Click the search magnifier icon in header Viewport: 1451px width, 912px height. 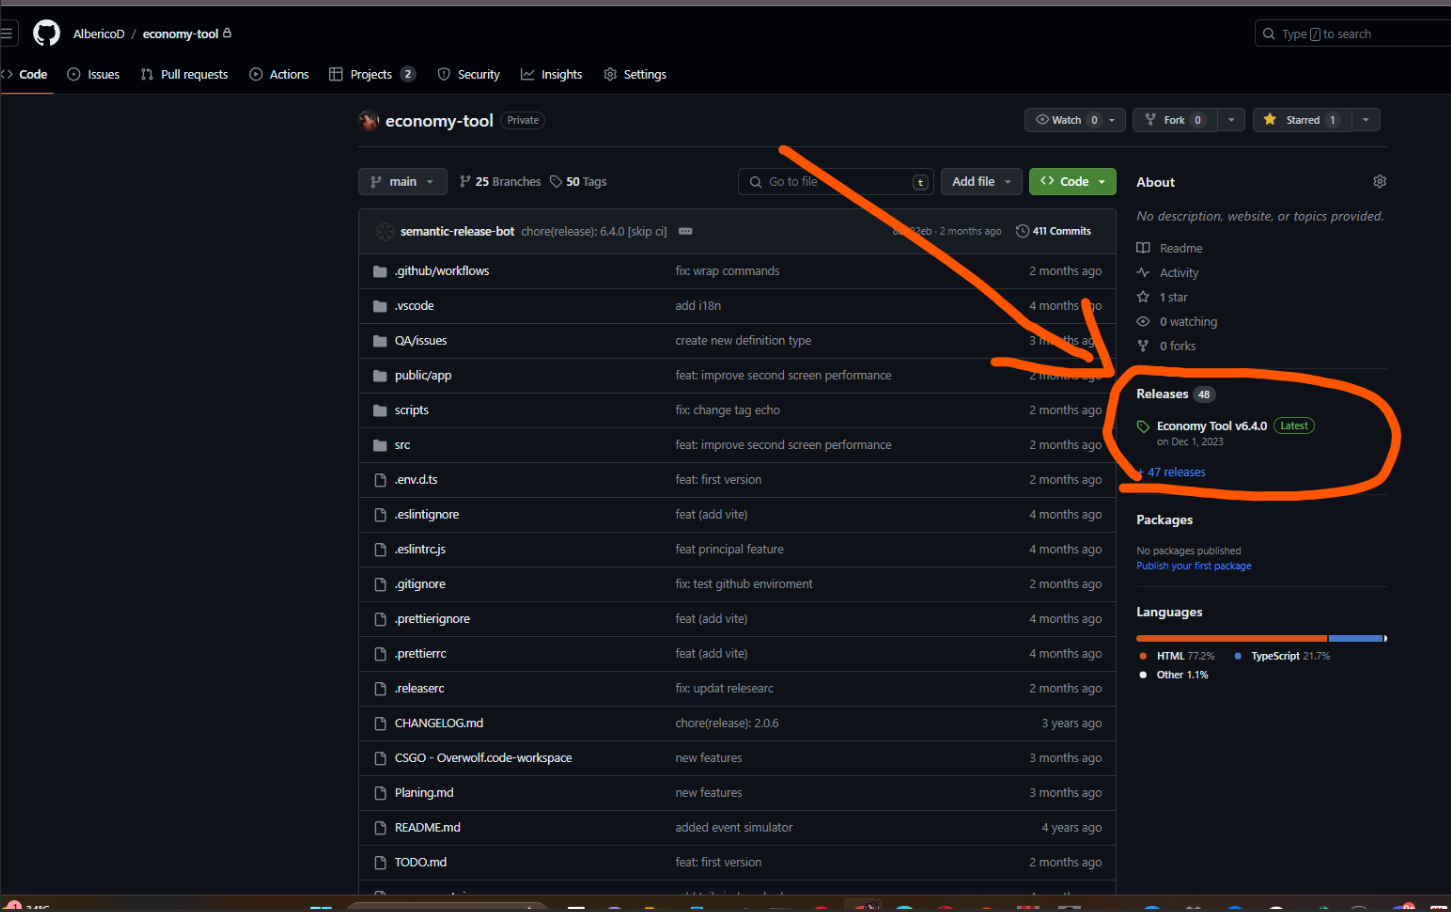pos(1269,34)
